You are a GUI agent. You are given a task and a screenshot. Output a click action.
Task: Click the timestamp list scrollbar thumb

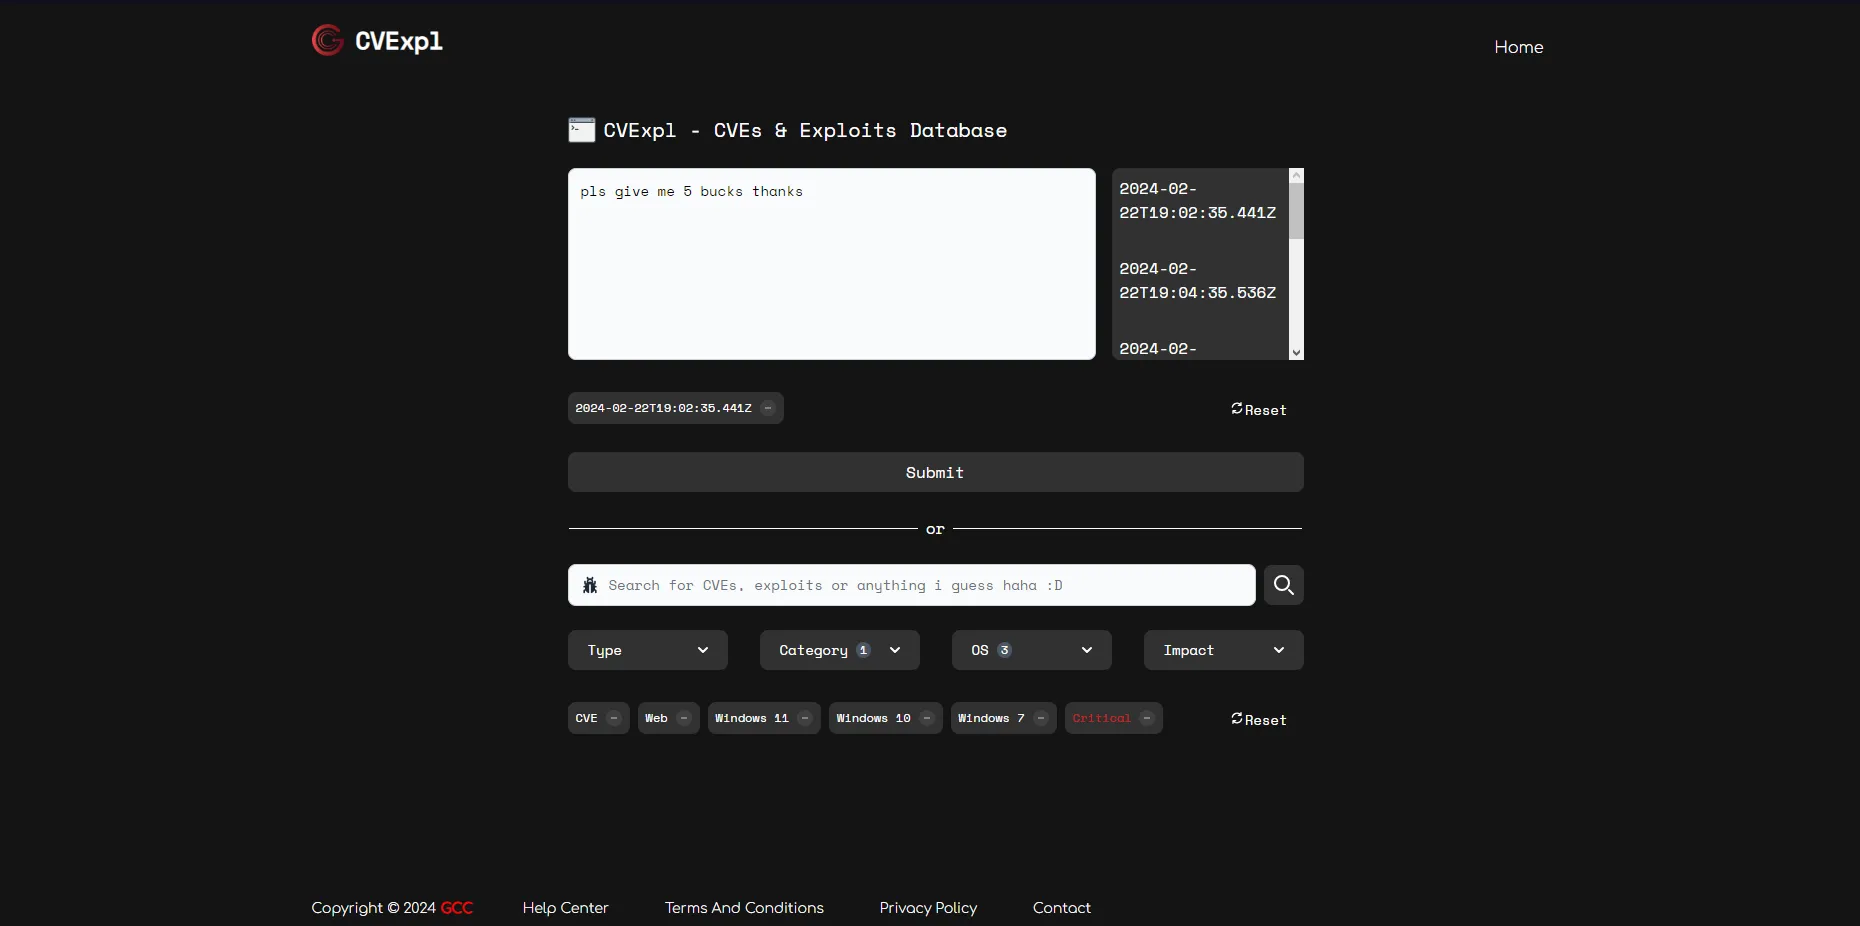tap(1296, 210)
